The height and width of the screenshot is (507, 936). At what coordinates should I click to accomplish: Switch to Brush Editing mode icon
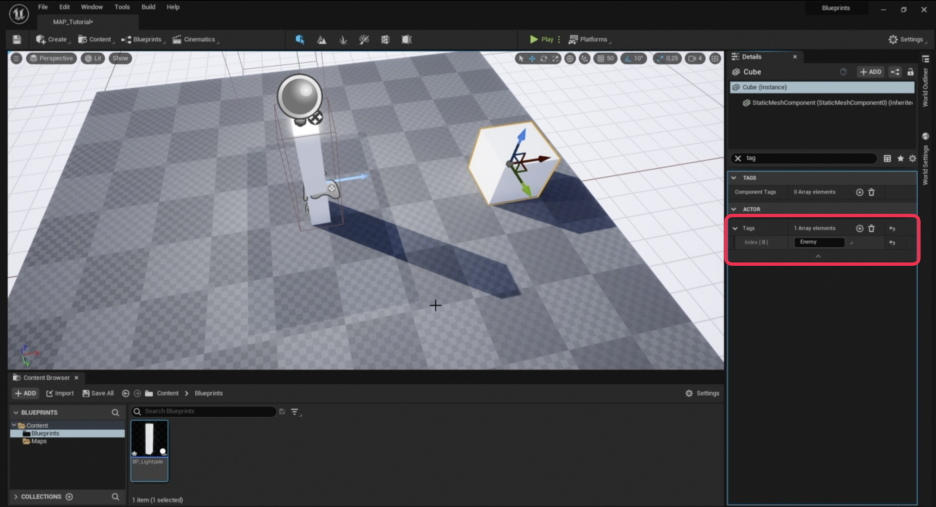(x=407, y=39)
